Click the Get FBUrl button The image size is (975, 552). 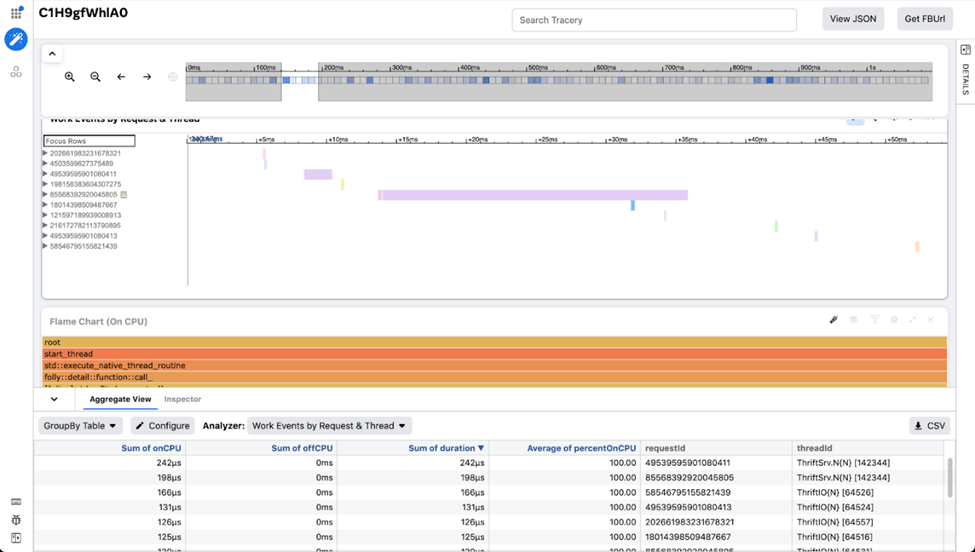(924, 19)
